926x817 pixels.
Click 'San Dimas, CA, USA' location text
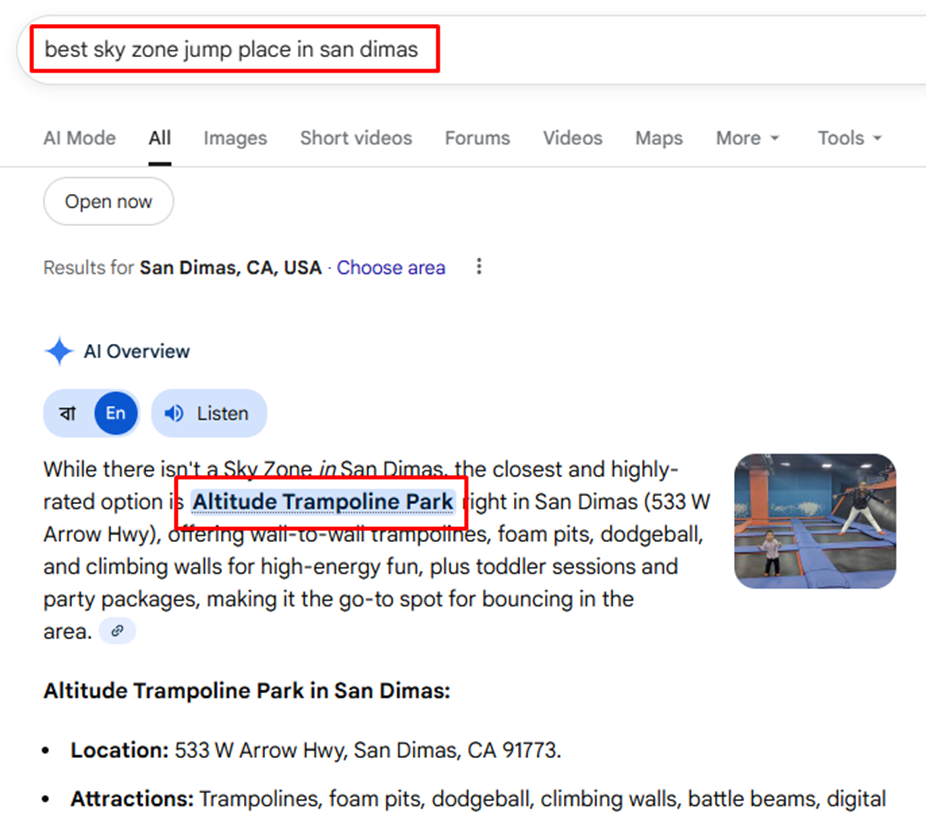pyautogui.click(x=230, y=268)
